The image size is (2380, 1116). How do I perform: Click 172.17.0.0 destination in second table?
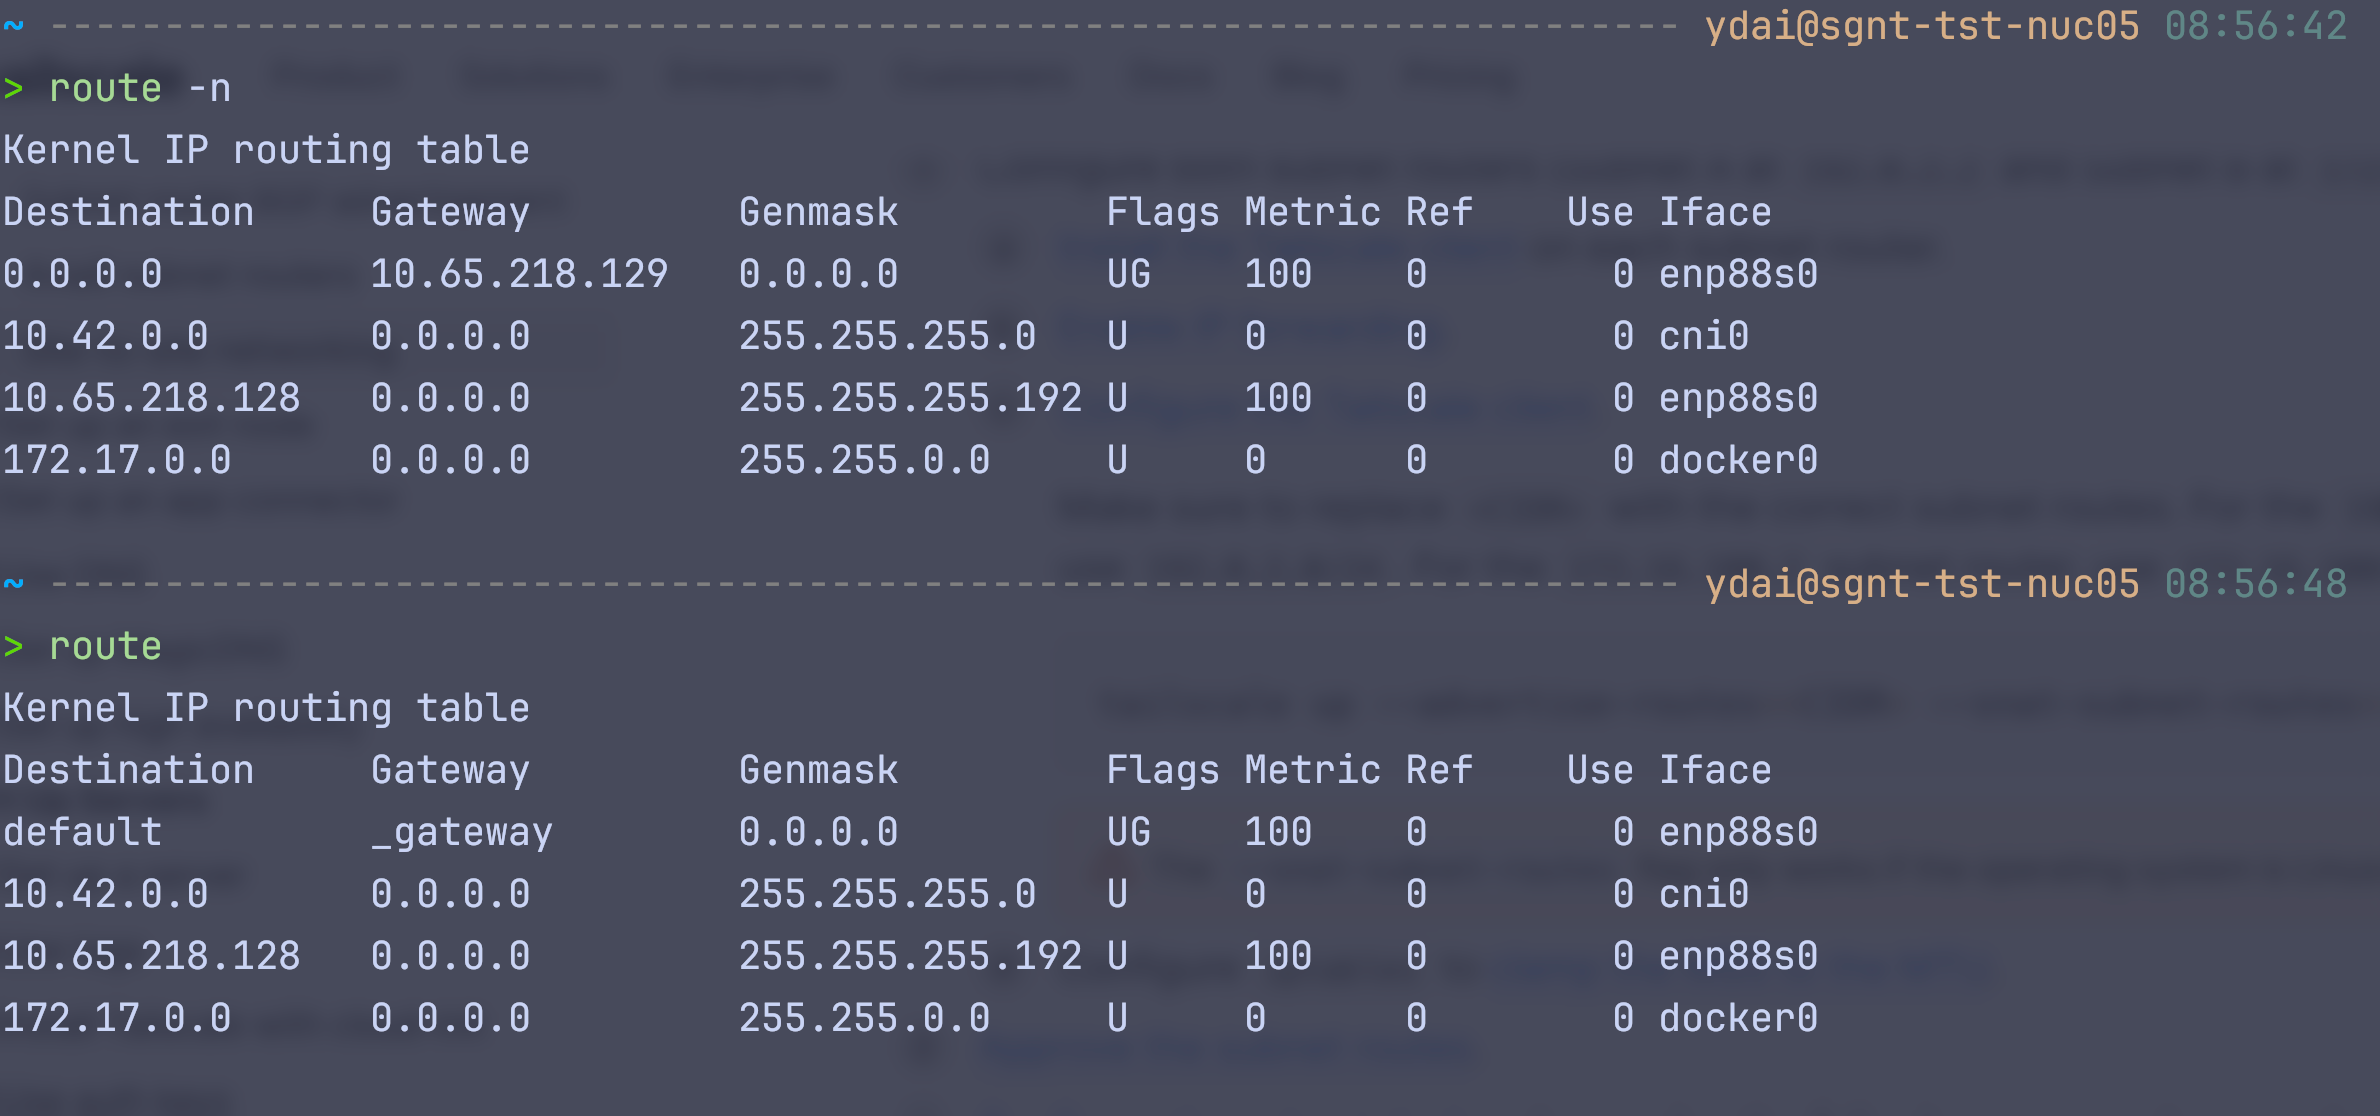(116, 1018)
